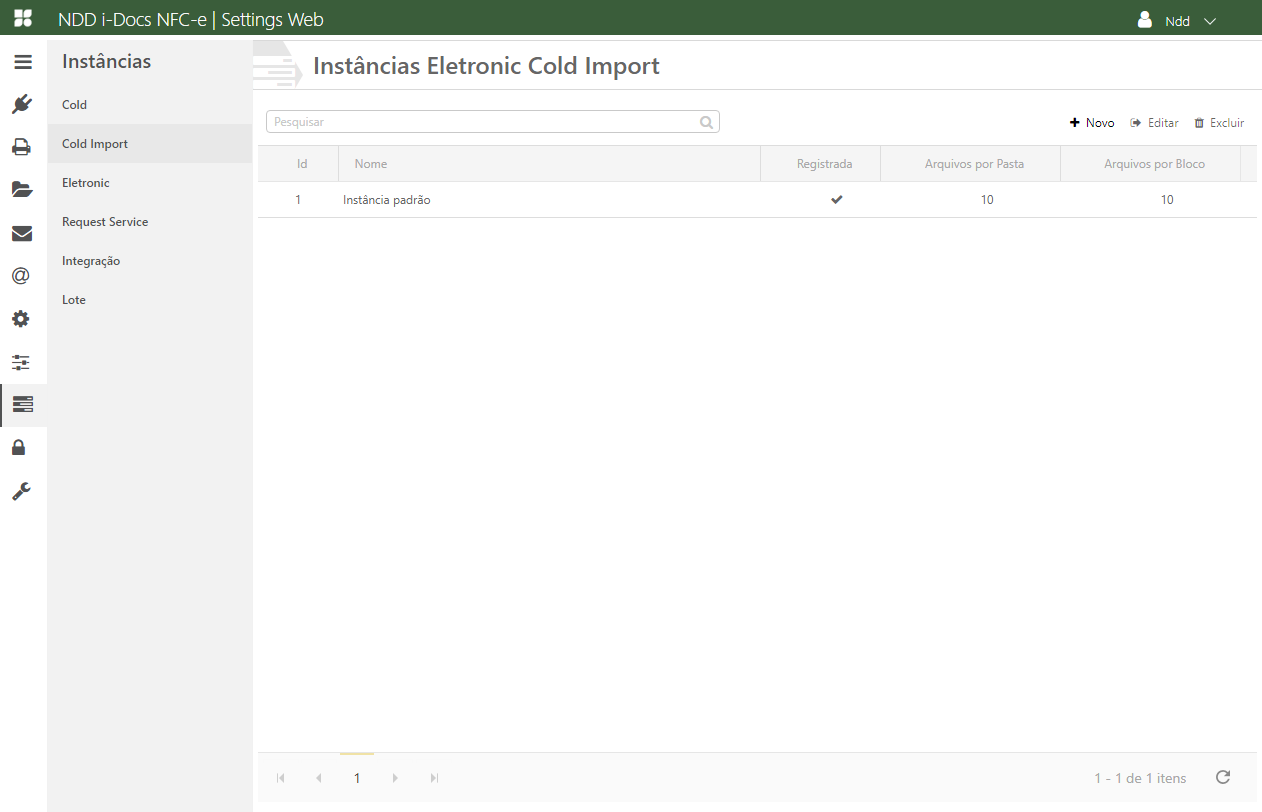The image size is (1262, 812).
Task: Click the Pesquisar search field
Action: tap(484, 122)
